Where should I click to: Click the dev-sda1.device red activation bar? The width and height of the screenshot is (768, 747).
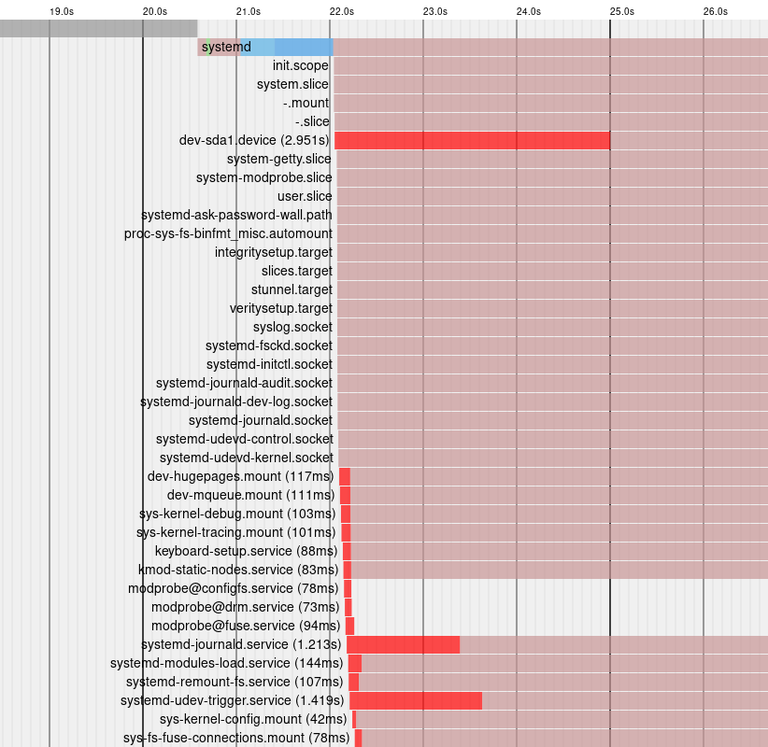pos(472,141)
